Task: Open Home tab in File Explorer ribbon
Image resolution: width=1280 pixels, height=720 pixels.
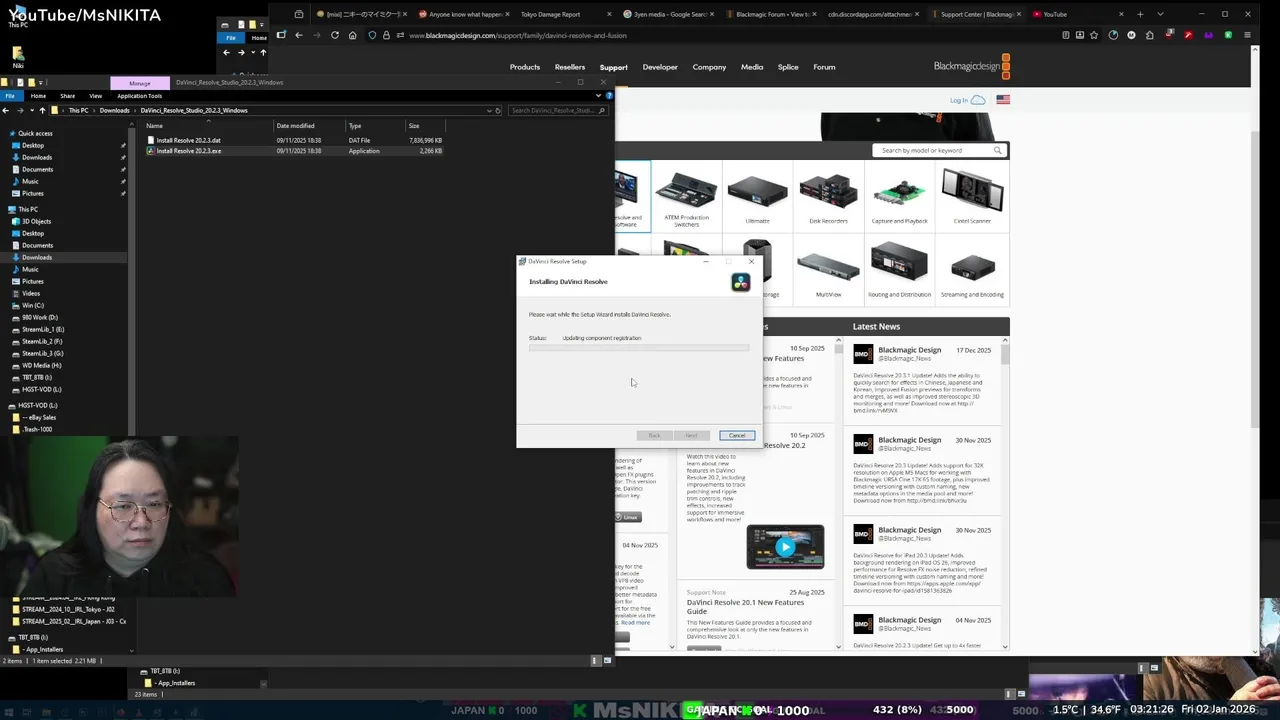Action: (38, 96)
